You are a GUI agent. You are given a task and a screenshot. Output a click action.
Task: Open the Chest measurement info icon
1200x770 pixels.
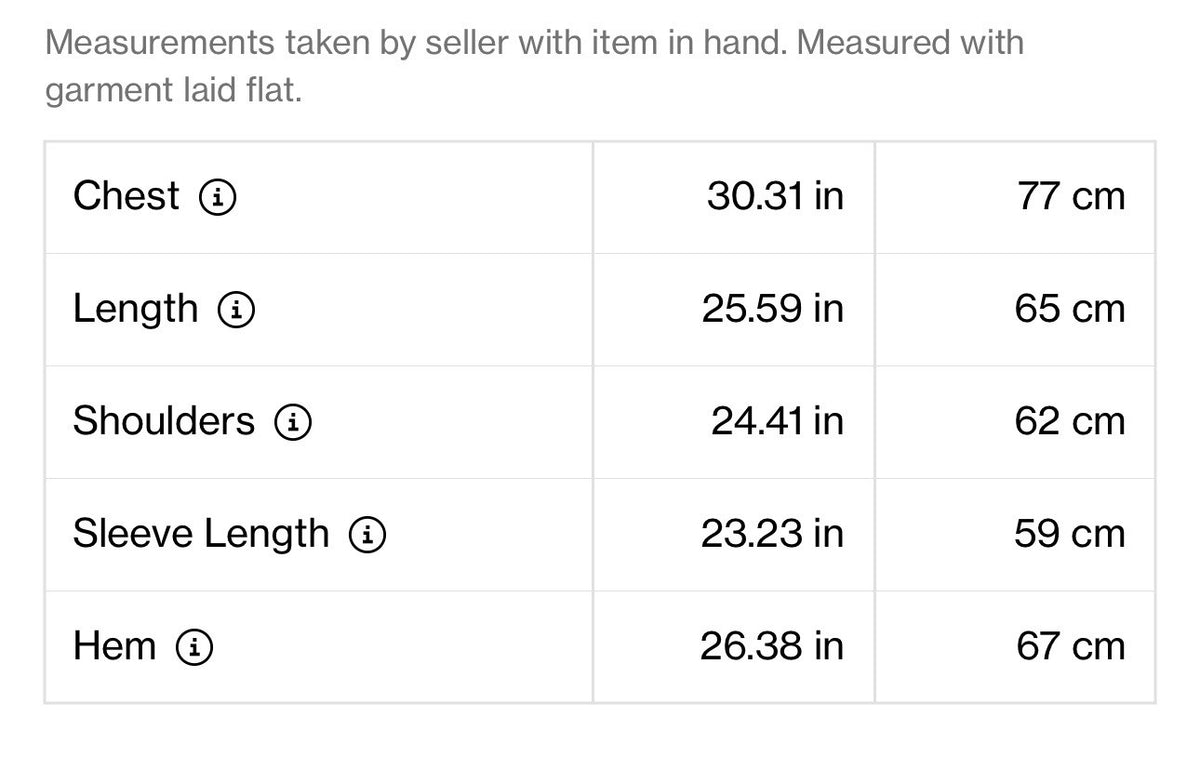pos(218,198)
